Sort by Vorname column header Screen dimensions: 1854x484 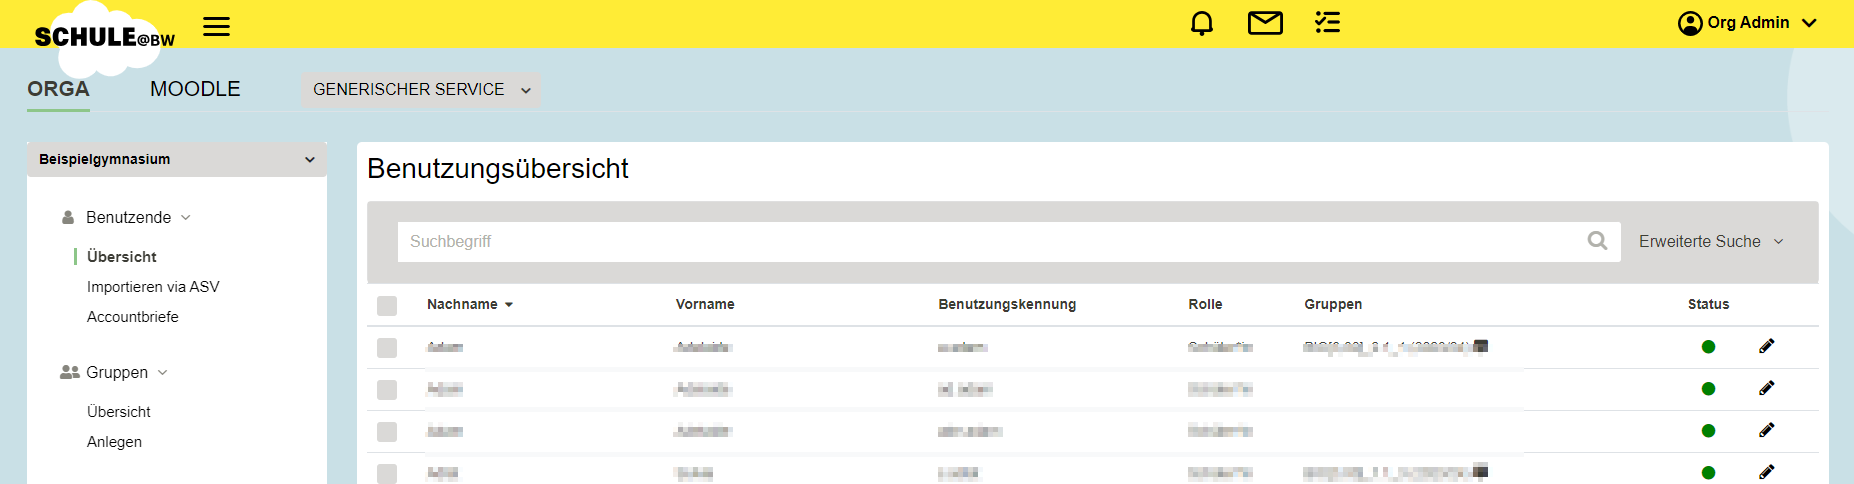click(x=705, y=304)
